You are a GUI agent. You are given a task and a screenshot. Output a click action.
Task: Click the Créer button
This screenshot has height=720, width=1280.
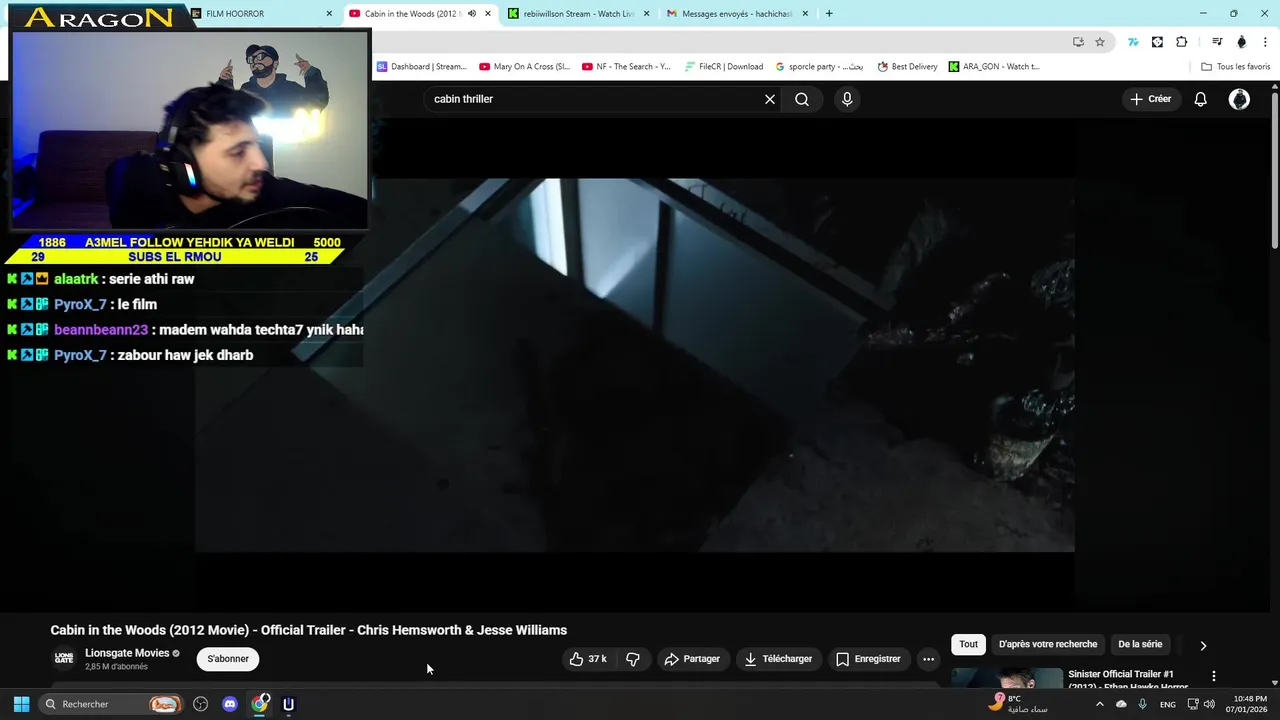tap(1150, 99)
